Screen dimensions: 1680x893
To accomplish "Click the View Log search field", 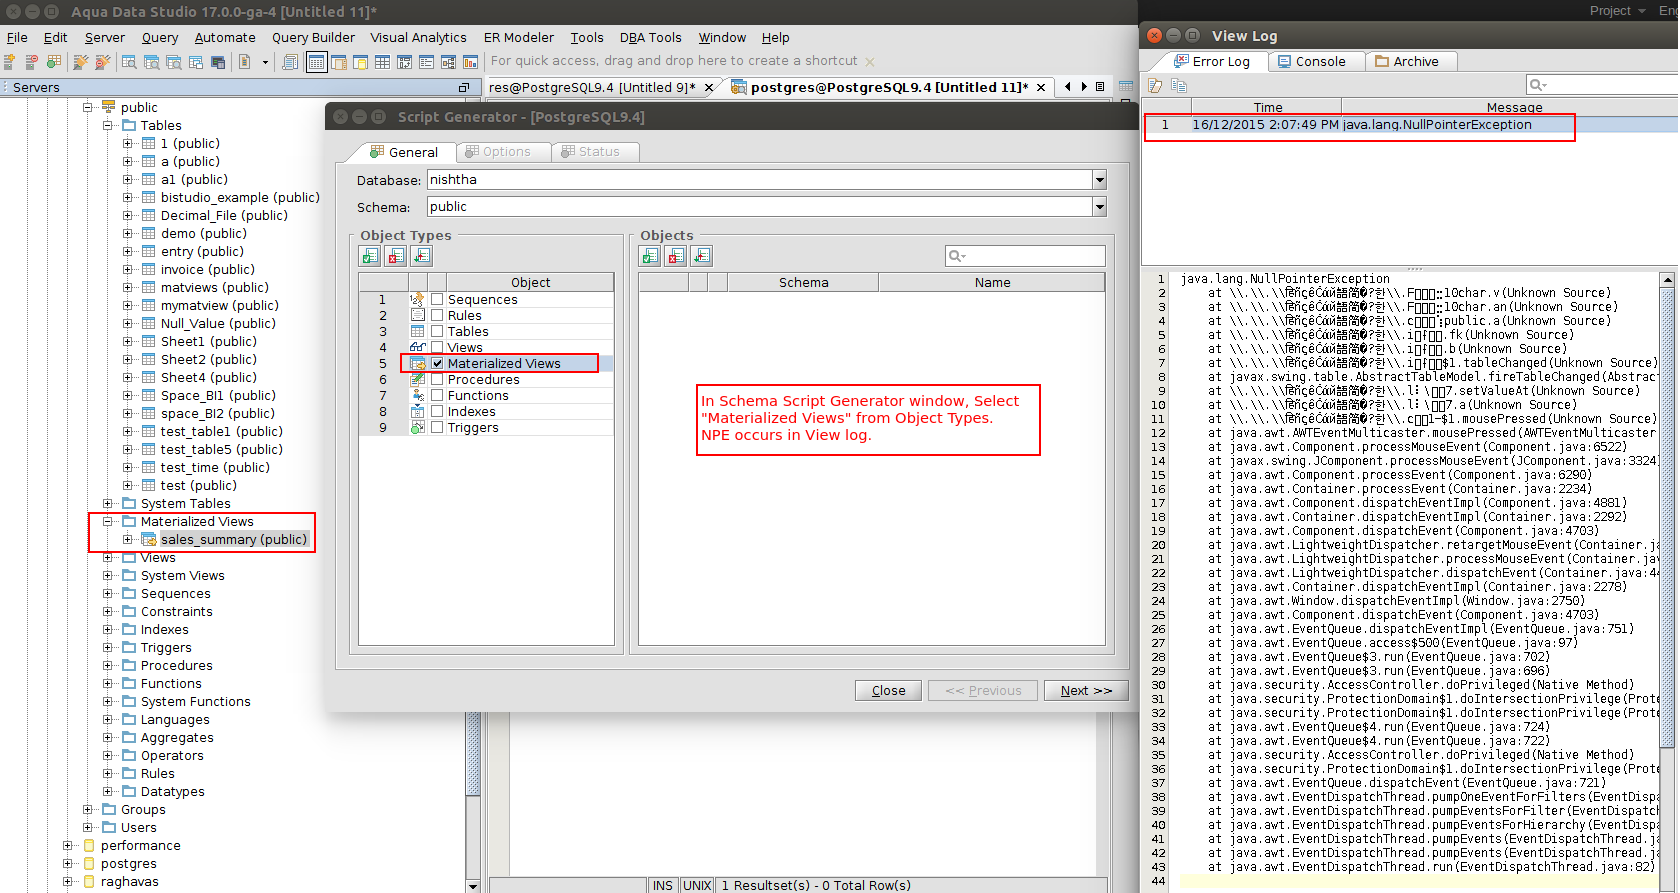I will click(x=1603, y=85).
